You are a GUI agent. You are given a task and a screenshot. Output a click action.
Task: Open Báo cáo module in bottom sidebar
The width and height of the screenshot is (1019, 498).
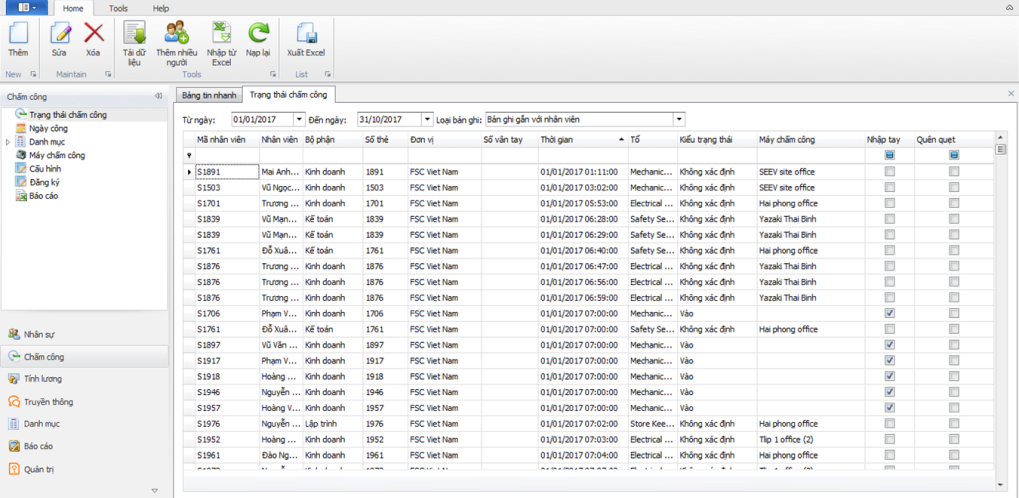click(x=84, y=447)
